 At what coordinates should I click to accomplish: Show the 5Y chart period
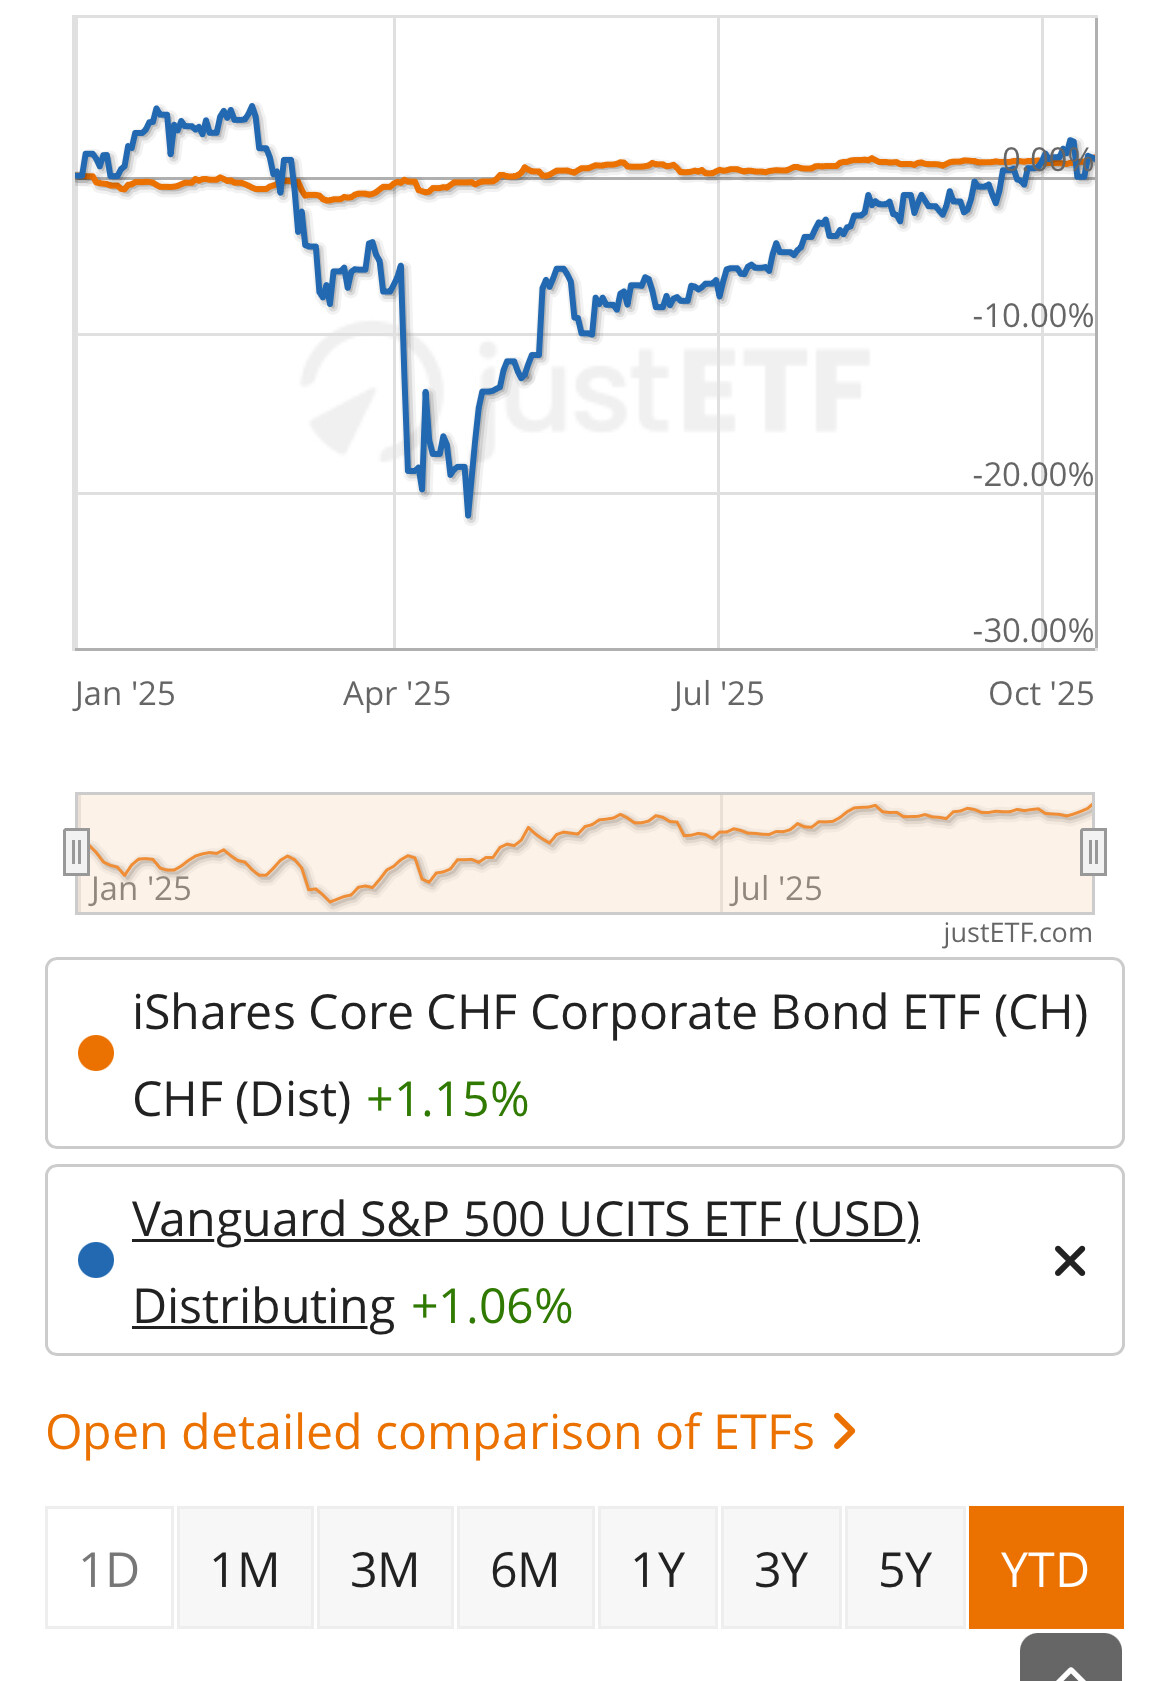pos(905,1568)
